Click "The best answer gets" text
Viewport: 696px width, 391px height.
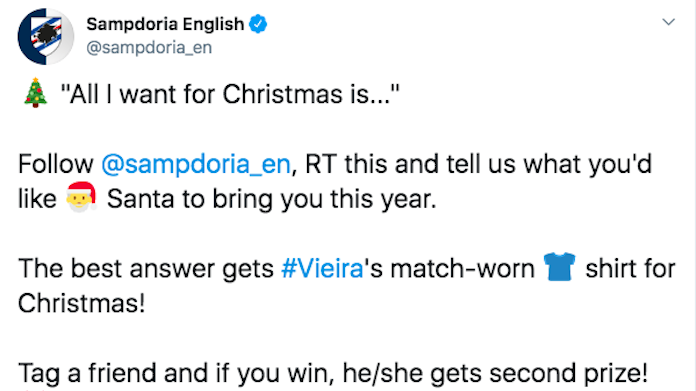coord(146,269)
